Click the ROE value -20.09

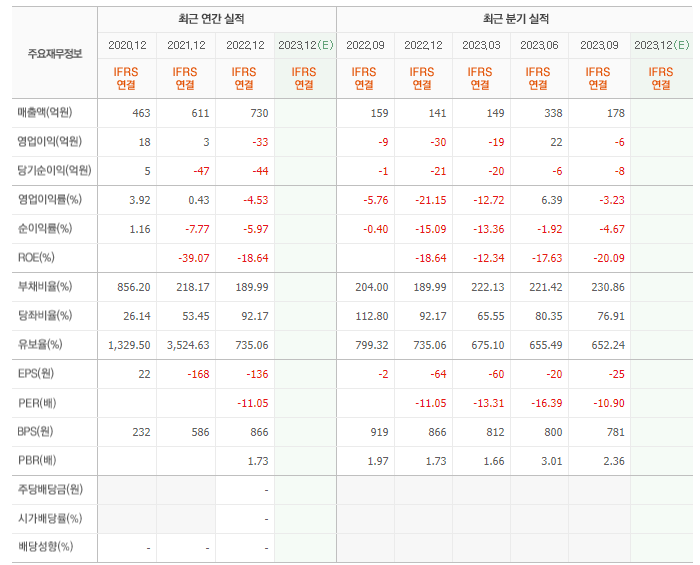click(609, 258)
